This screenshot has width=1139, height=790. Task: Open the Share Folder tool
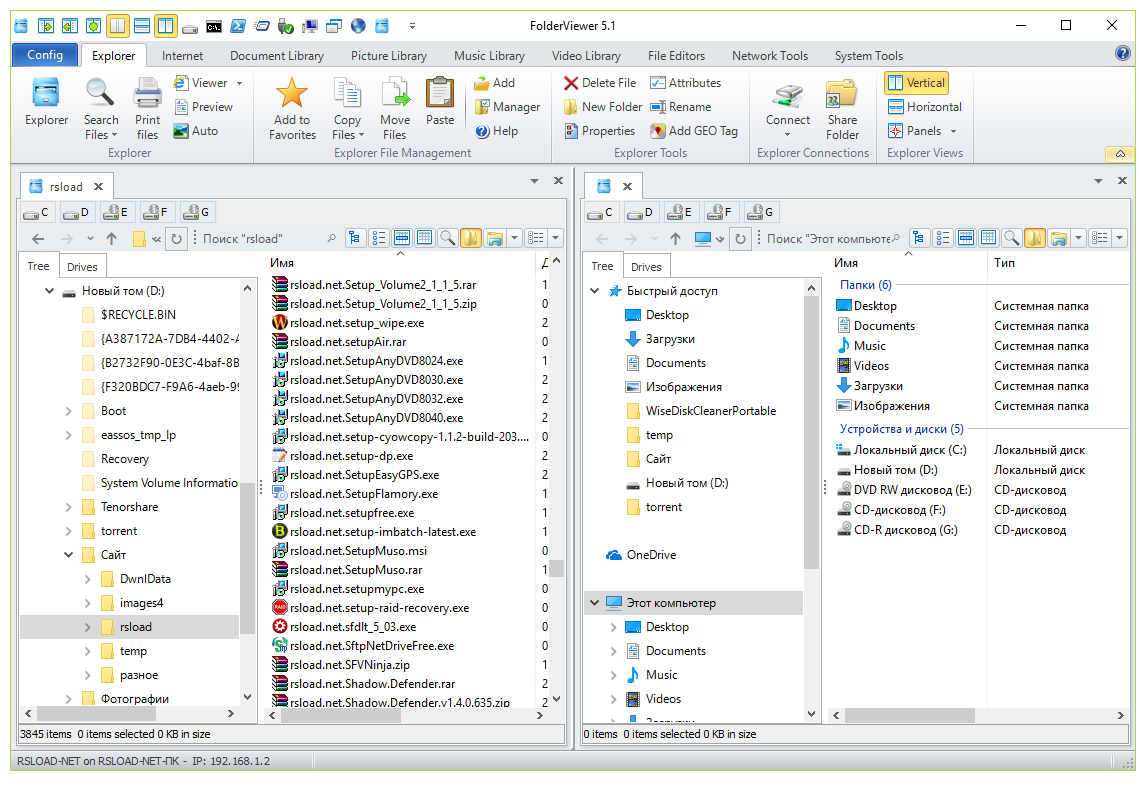(x=842, y=108)
